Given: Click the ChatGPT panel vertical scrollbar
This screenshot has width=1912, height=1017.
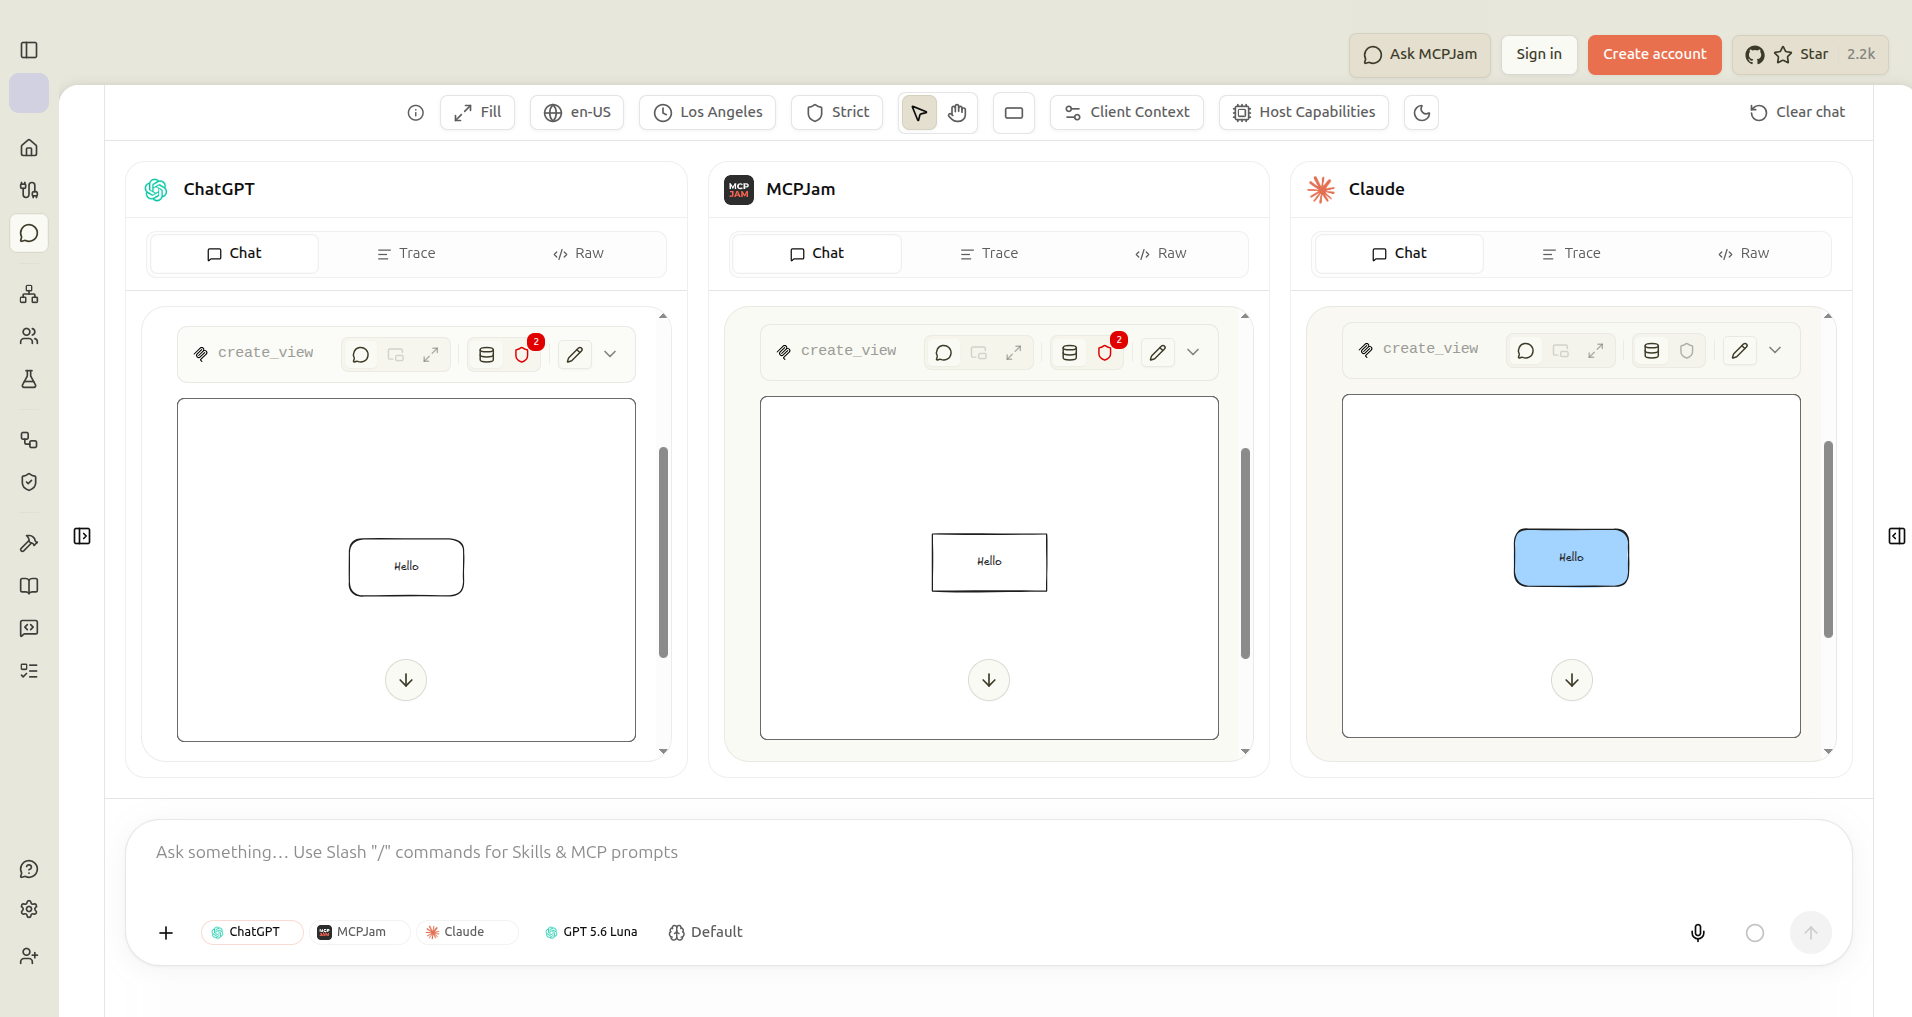Looking at the screenshot, I should point(663,552).
